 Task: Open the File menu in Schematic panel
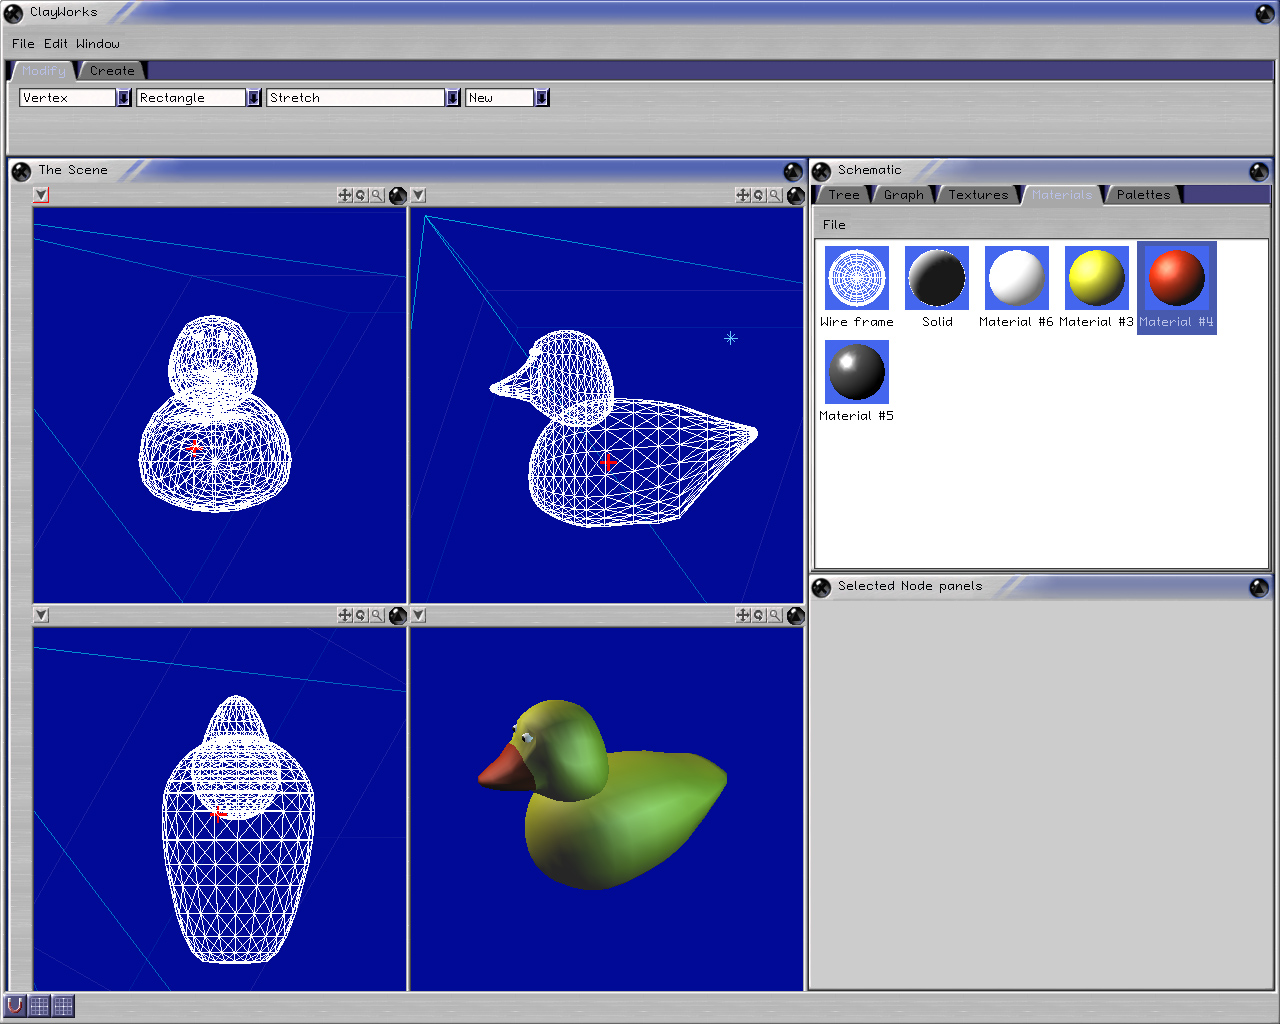(834, 225)
